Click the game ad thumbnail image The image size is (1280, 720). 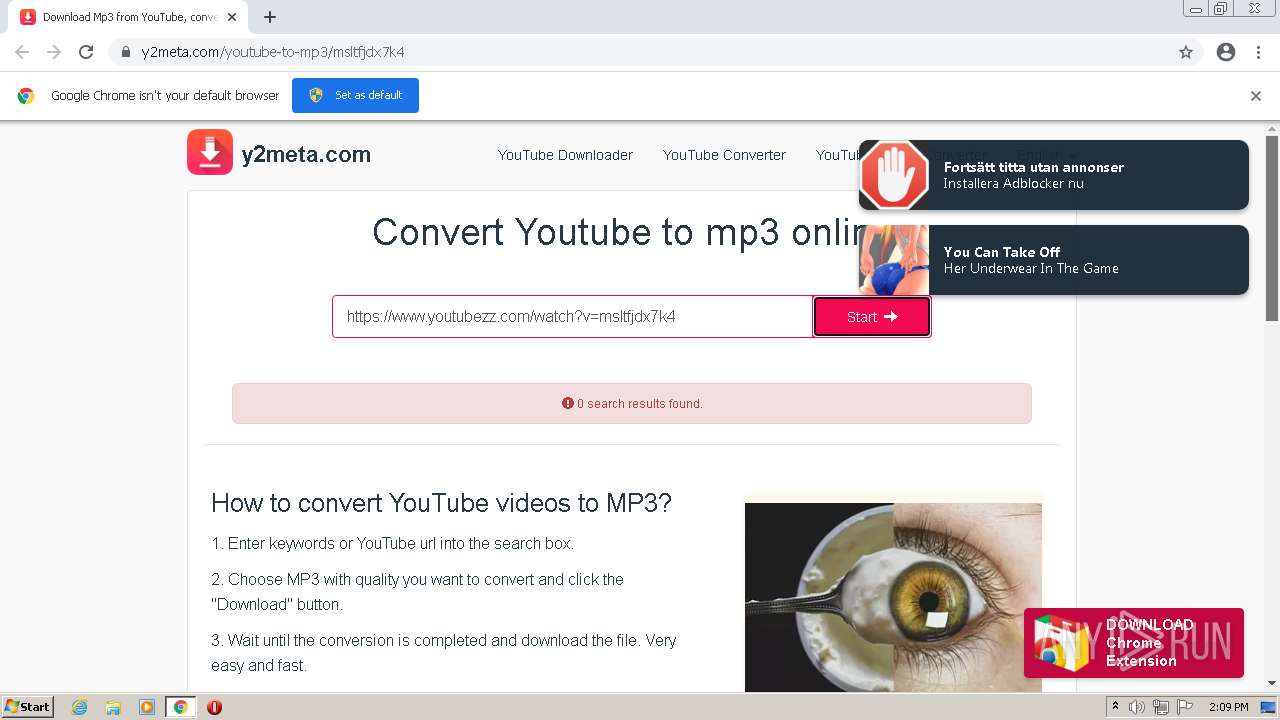click(894, 260)
